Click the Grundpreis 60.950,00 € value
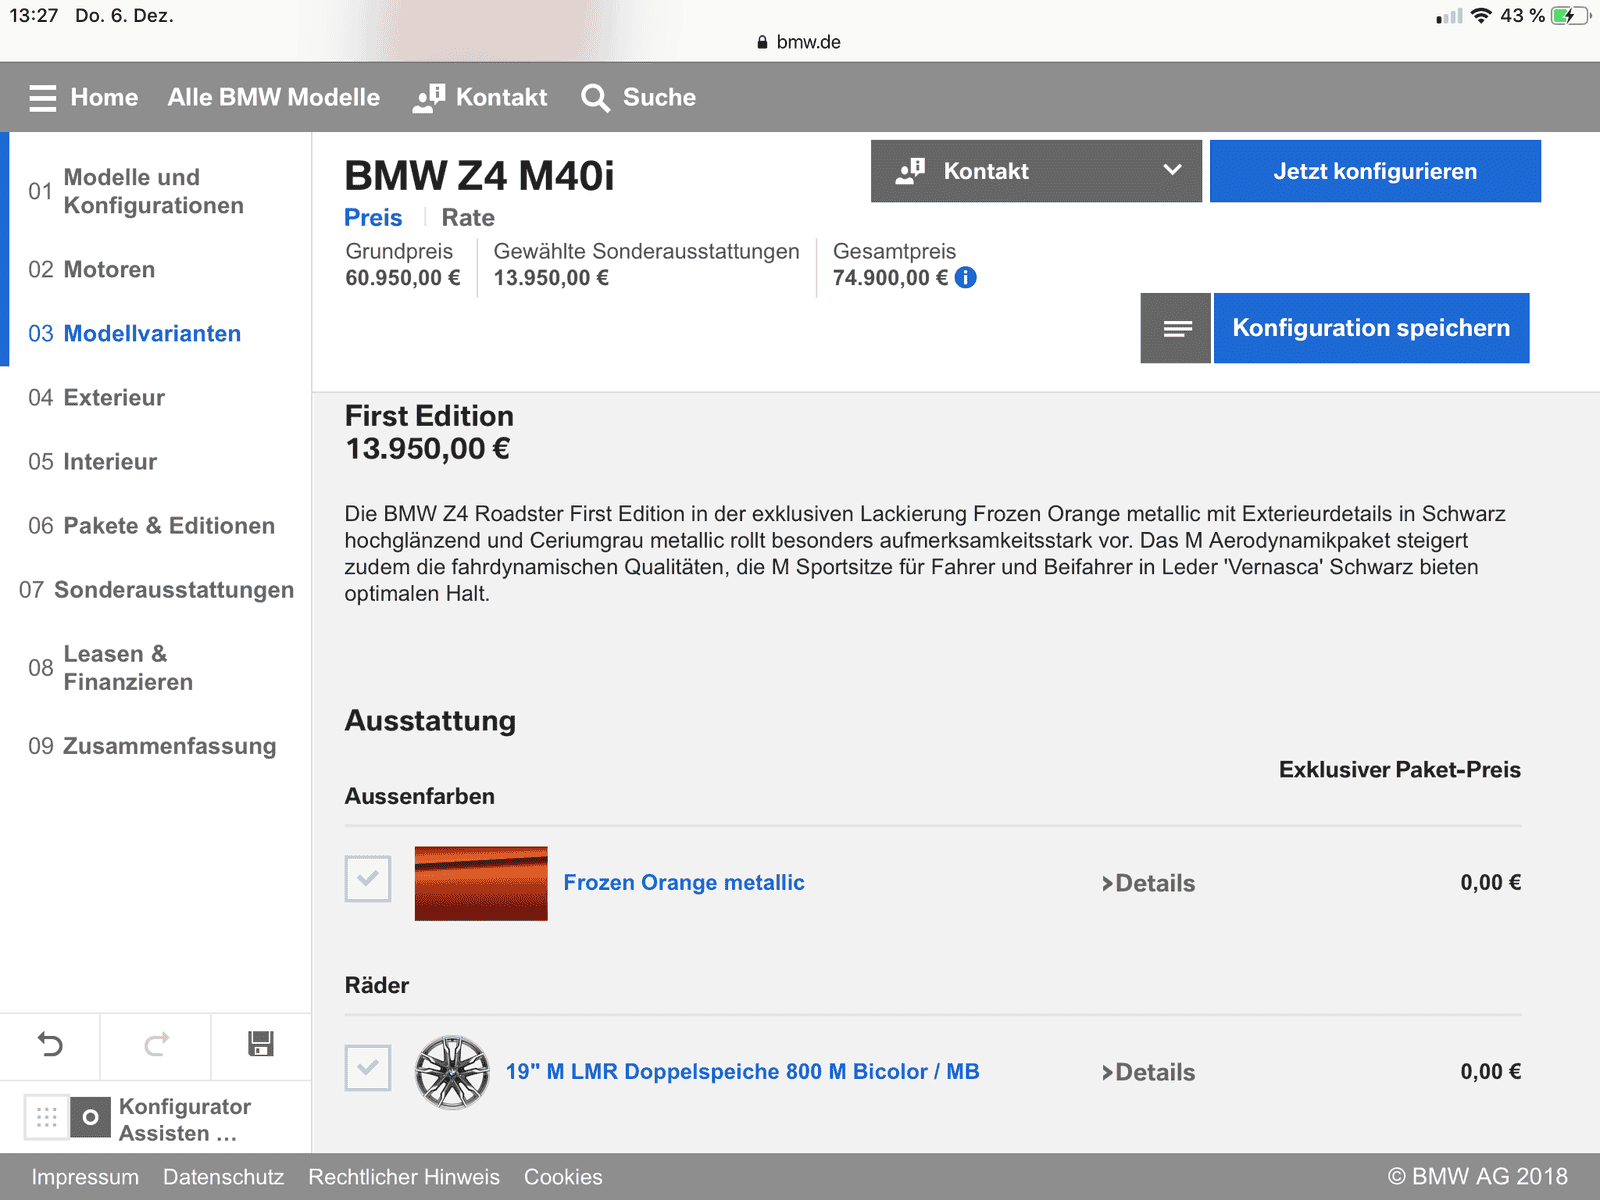Screen dimensions: 1600x1200 [x=403, y=278]
